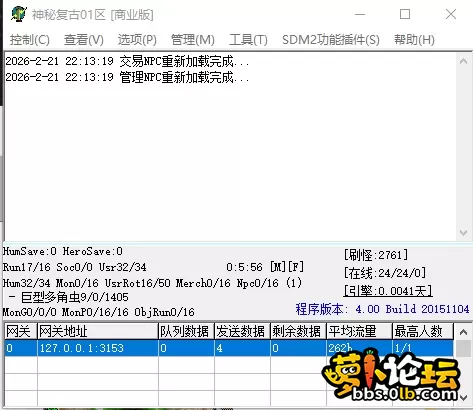Viewport: 473px width, 410px height.
Task: Maximize the 神秘复古01区 window
Action: pyautogui.click(x=405, y=14)
